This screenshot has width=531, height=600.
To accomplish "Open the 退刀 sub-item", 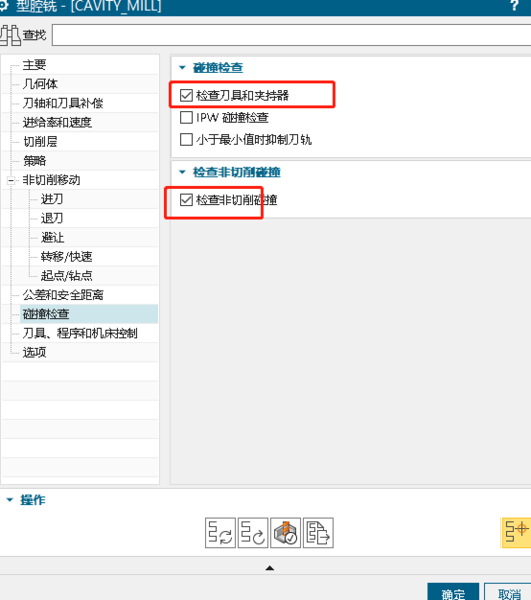I will [x=52, y=218].
